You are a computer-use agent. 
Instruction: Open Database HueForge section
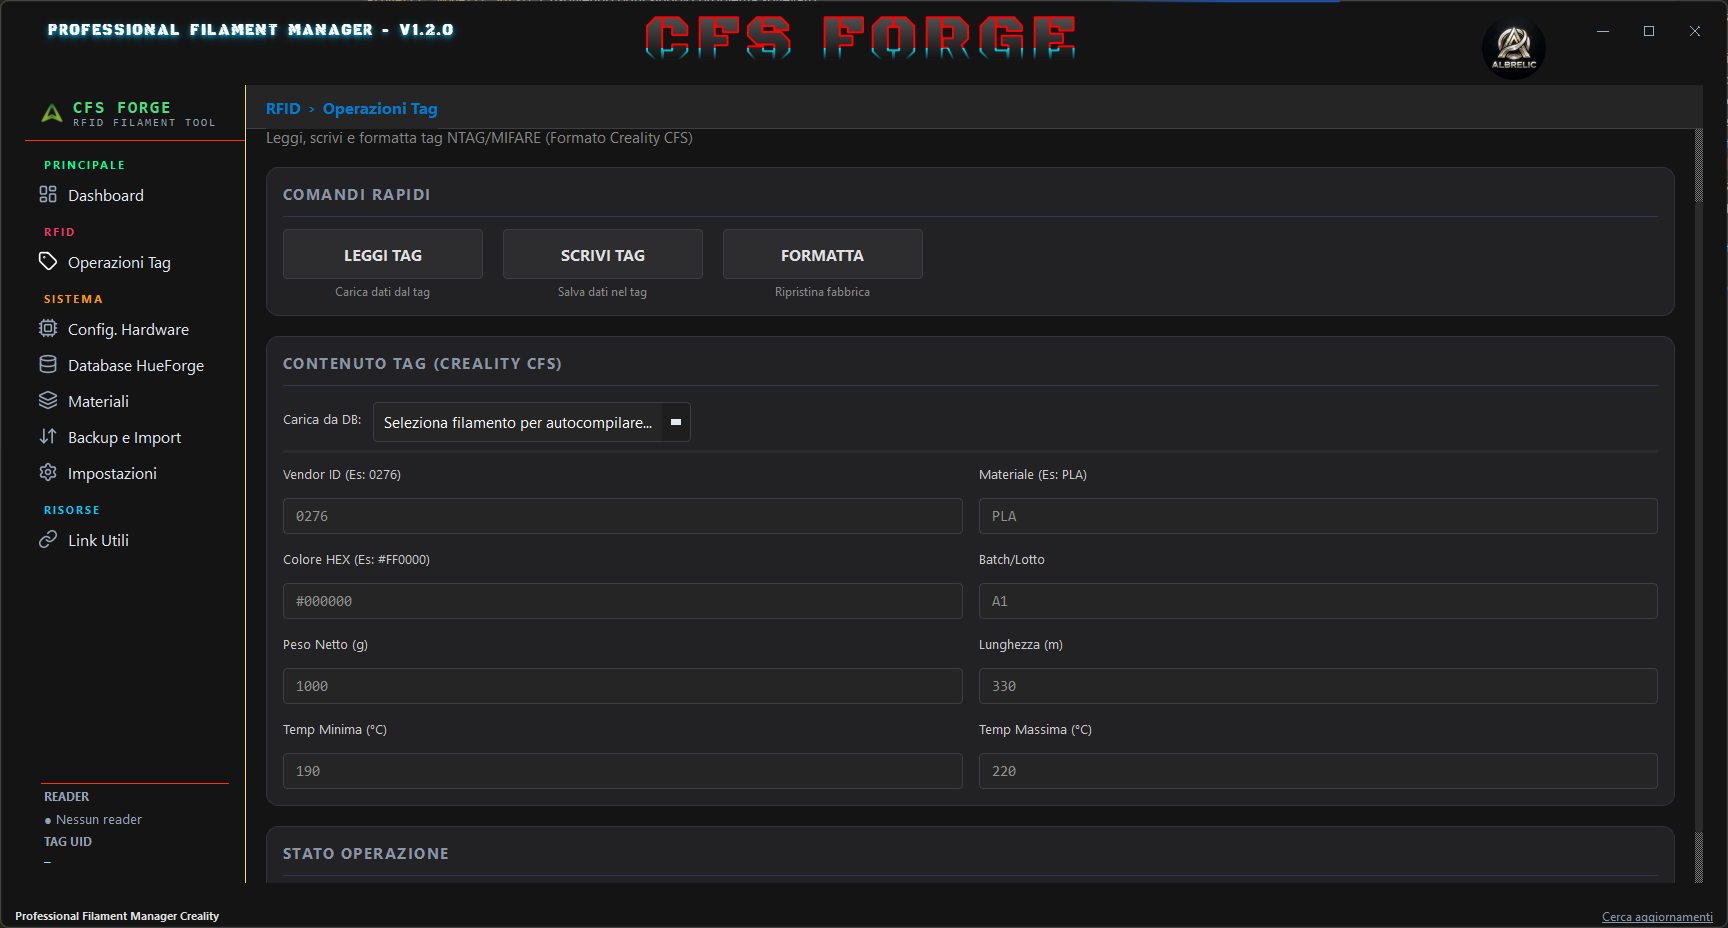tap(134, 365)
